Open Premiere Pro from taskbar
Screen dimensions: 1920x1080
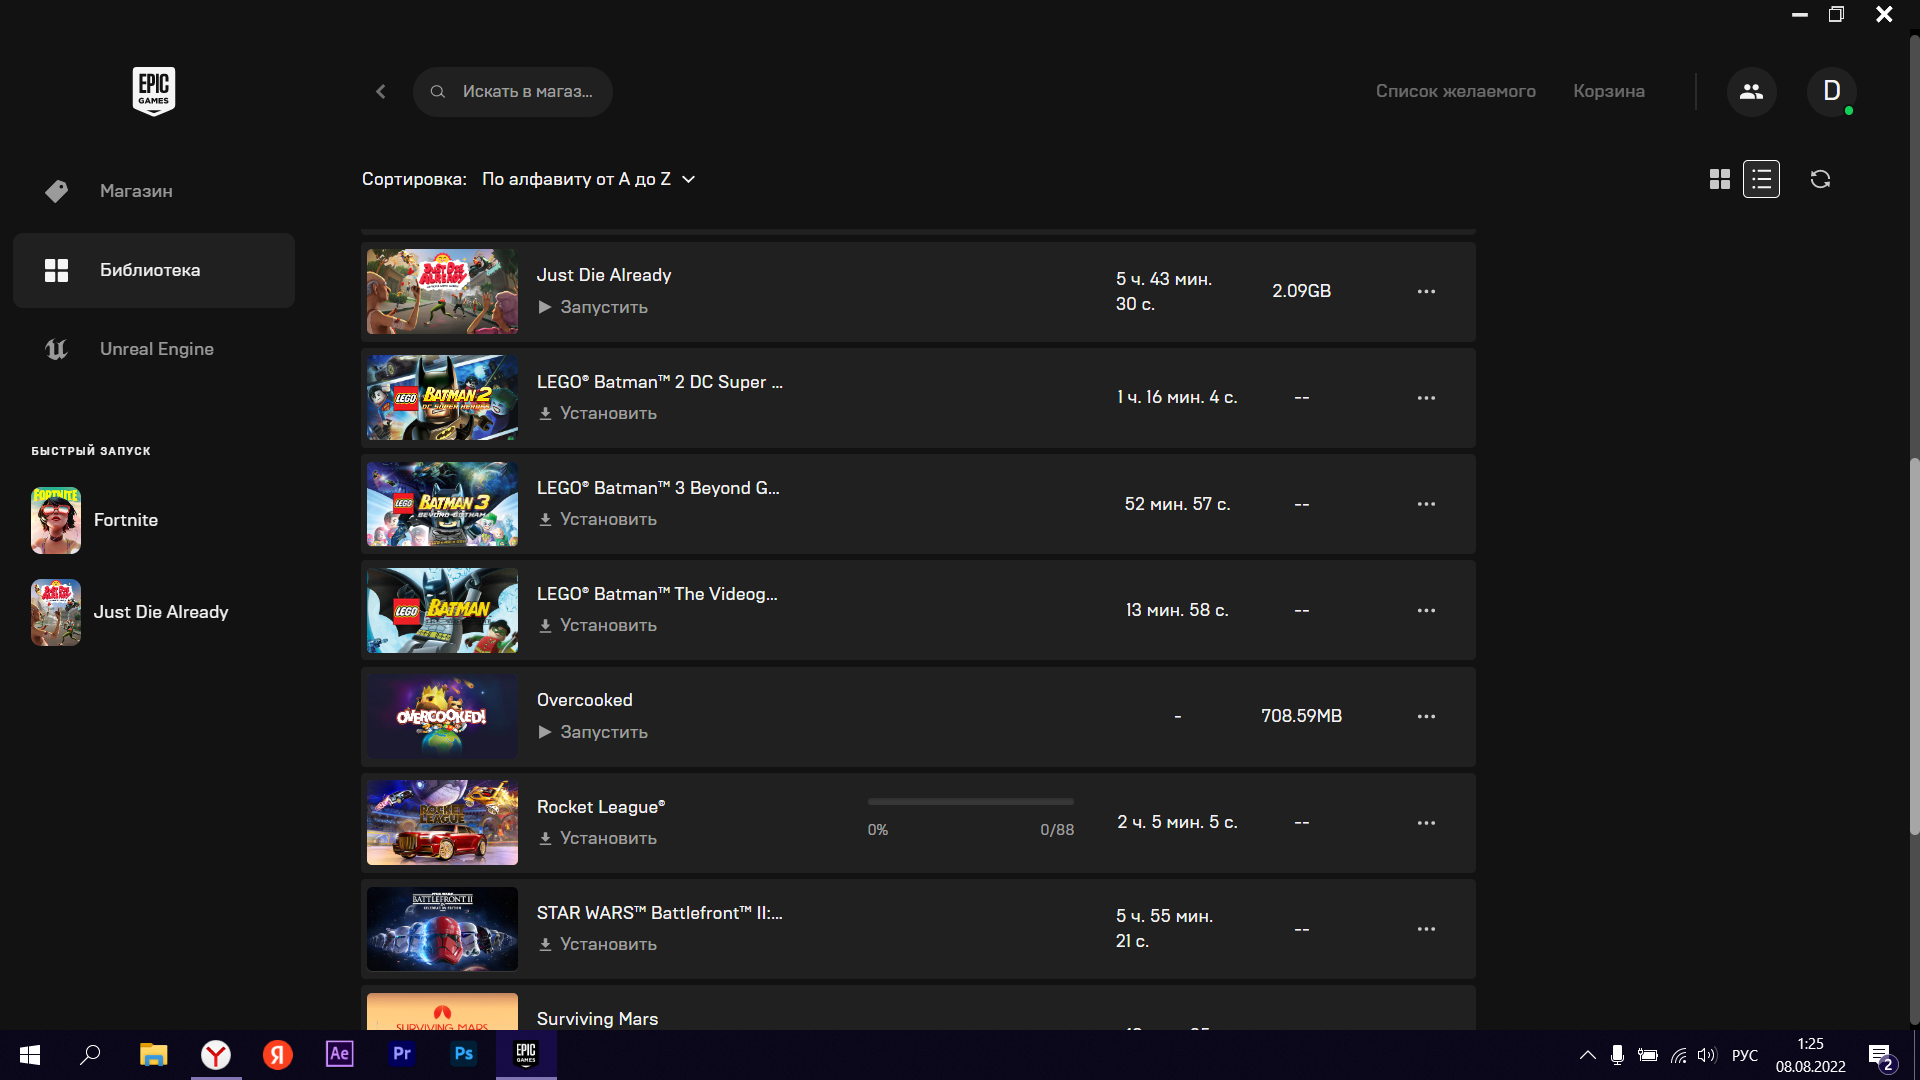click(402, 1054)
